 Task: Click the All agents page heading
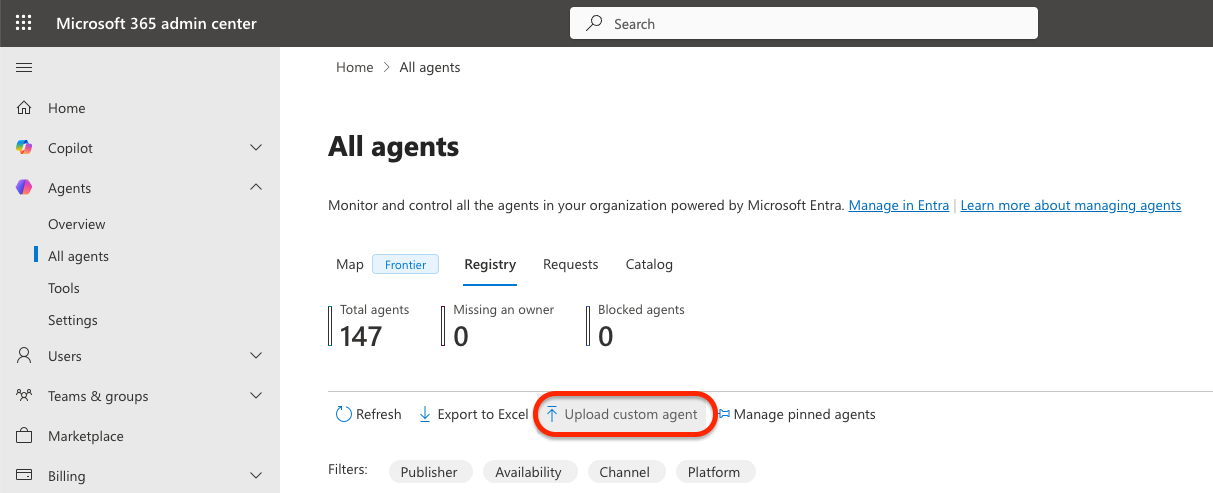tap(394, 147)
